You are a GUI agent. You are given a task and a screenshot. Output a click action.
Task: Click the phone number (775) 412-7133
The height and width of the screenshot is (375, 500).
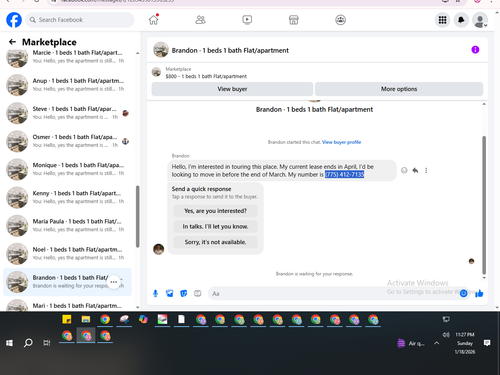pos(344,174)
